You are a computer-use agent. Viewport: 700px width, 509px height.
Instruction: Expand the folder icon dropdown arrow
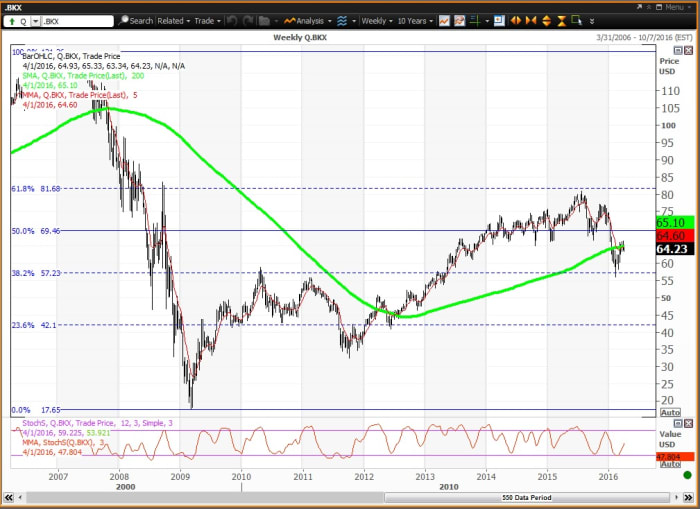click(276, 21)
